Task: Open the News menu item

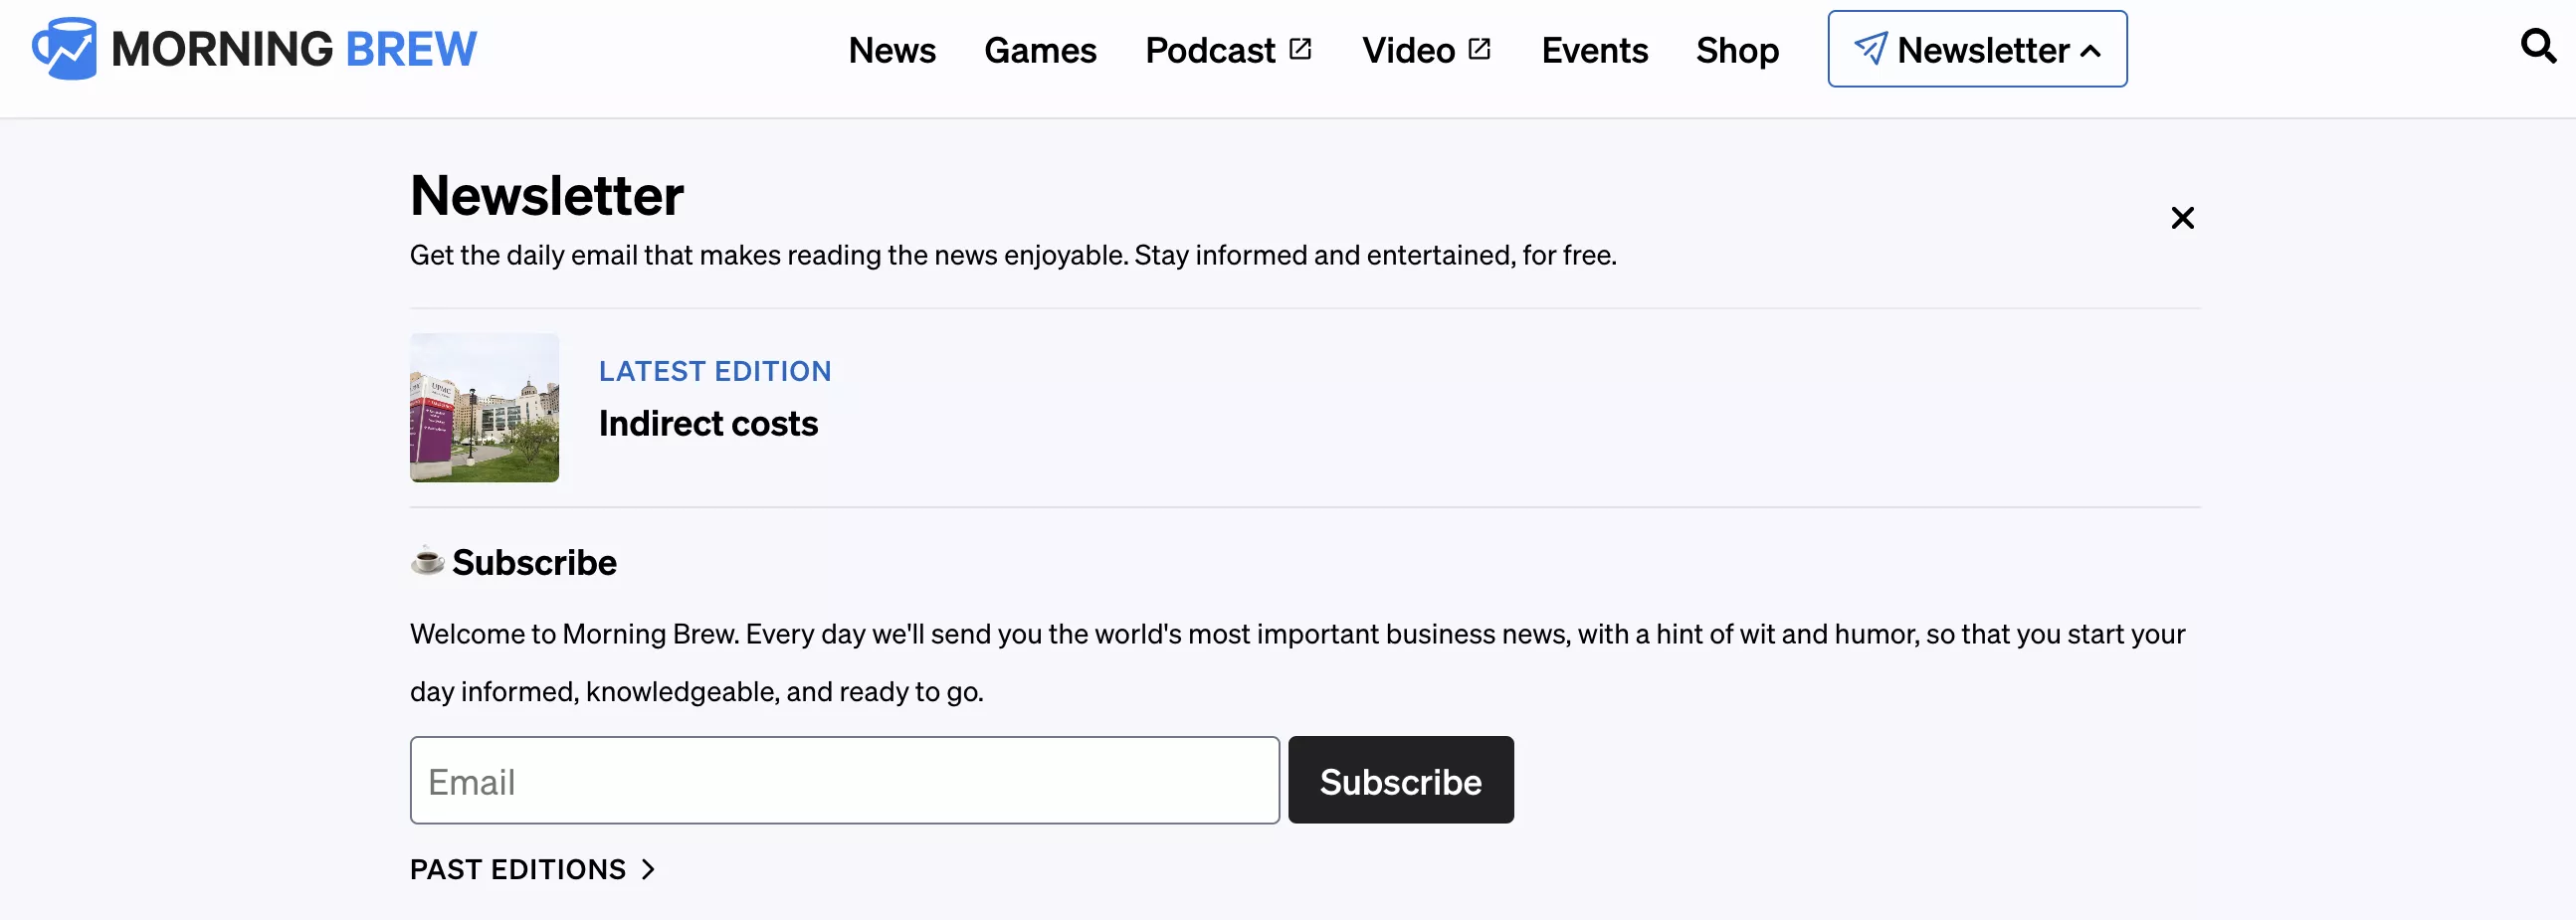Action: 892,50
